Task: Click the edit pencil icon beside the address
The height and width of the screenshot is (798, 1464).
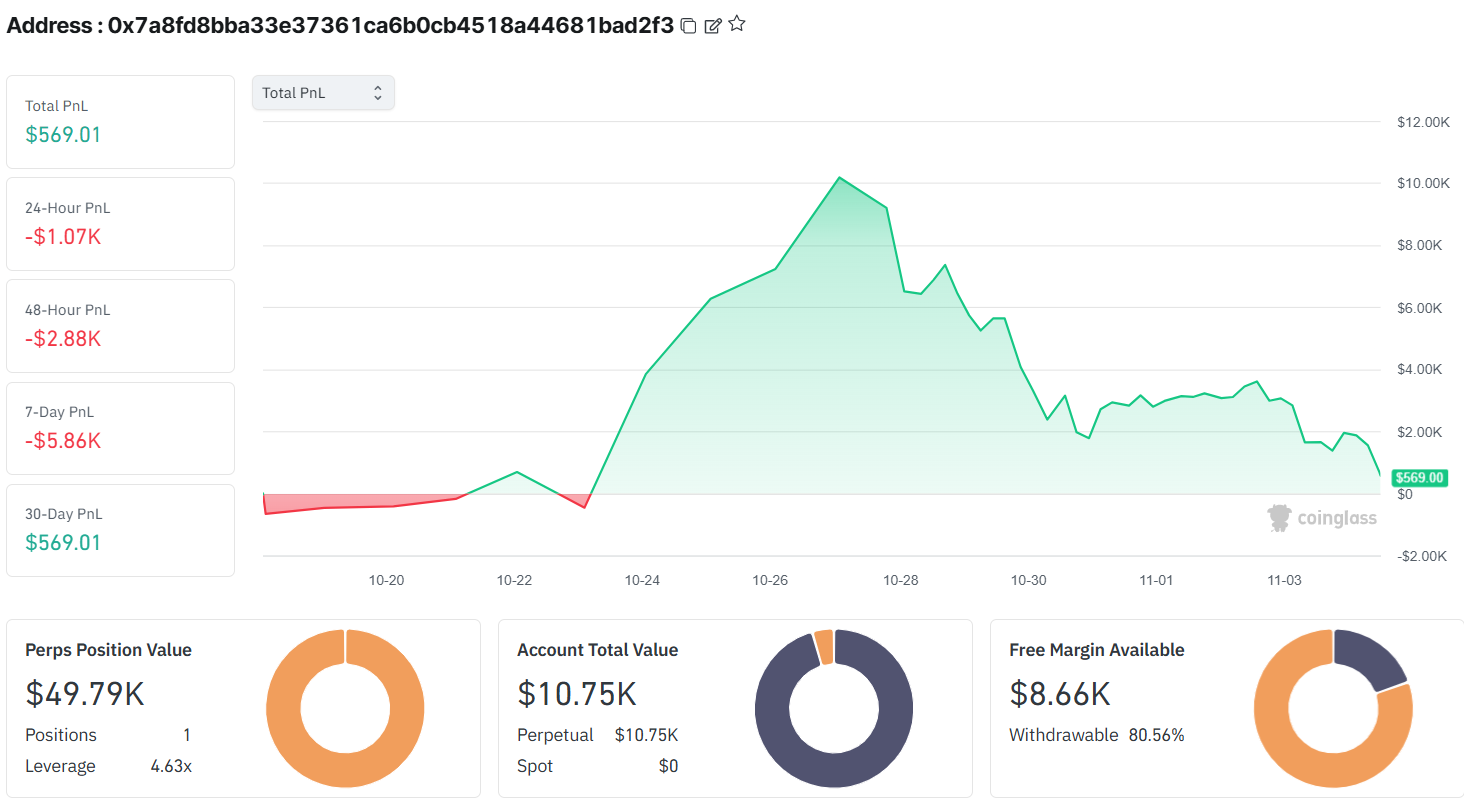Action: coord(713,26)
